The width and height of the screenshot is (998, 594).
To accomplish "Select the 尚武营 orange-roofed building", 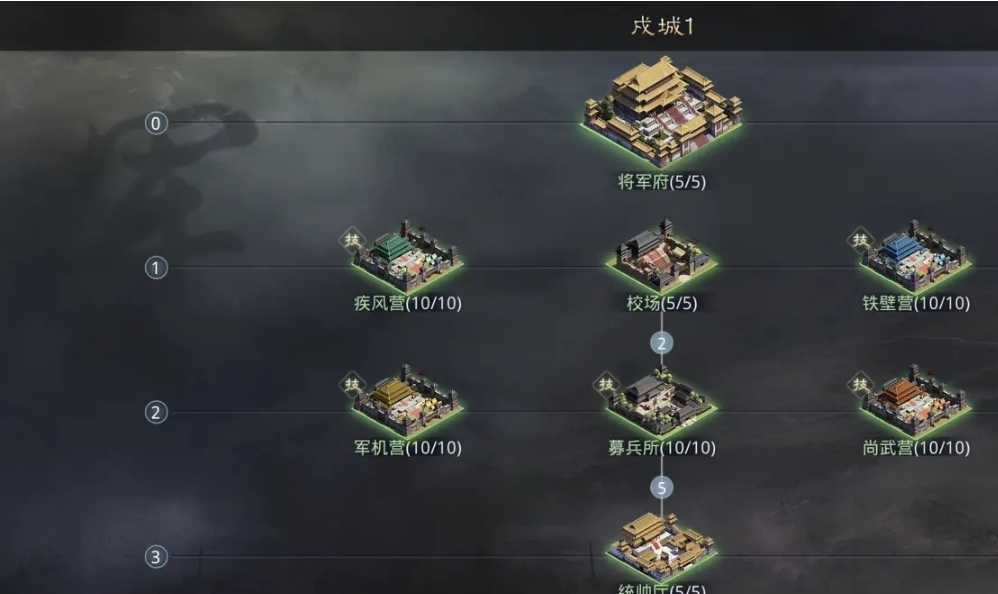I will point(916,400).
